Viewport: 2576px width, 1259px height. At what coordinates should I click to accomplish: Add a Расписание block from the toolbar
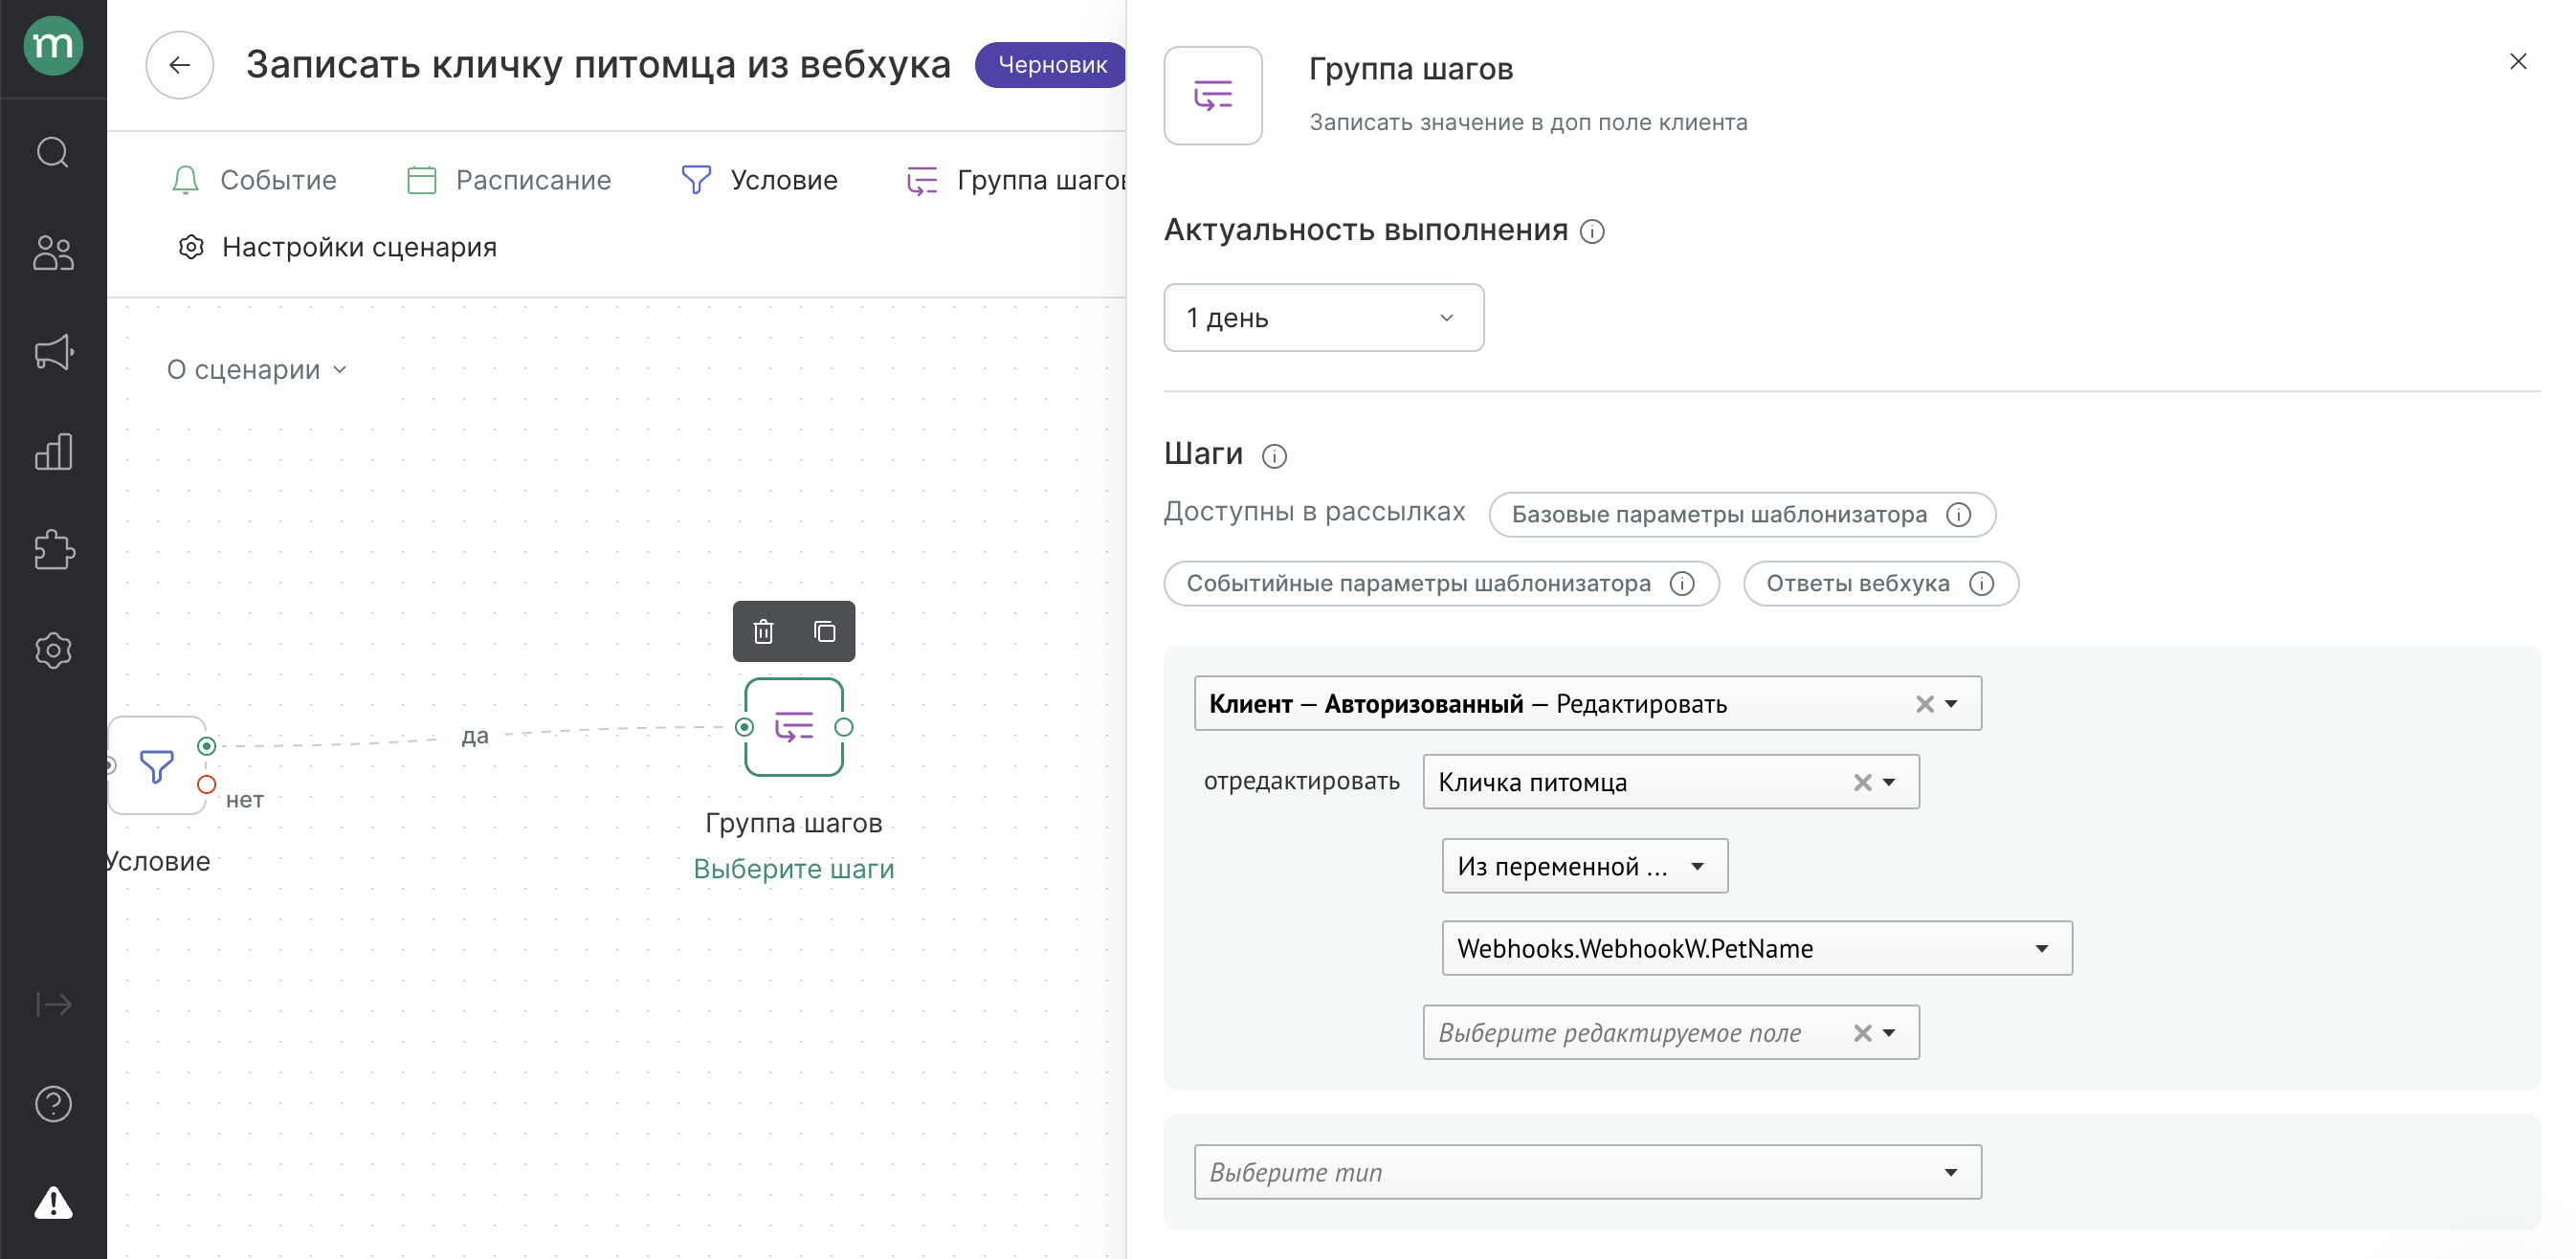509,180
